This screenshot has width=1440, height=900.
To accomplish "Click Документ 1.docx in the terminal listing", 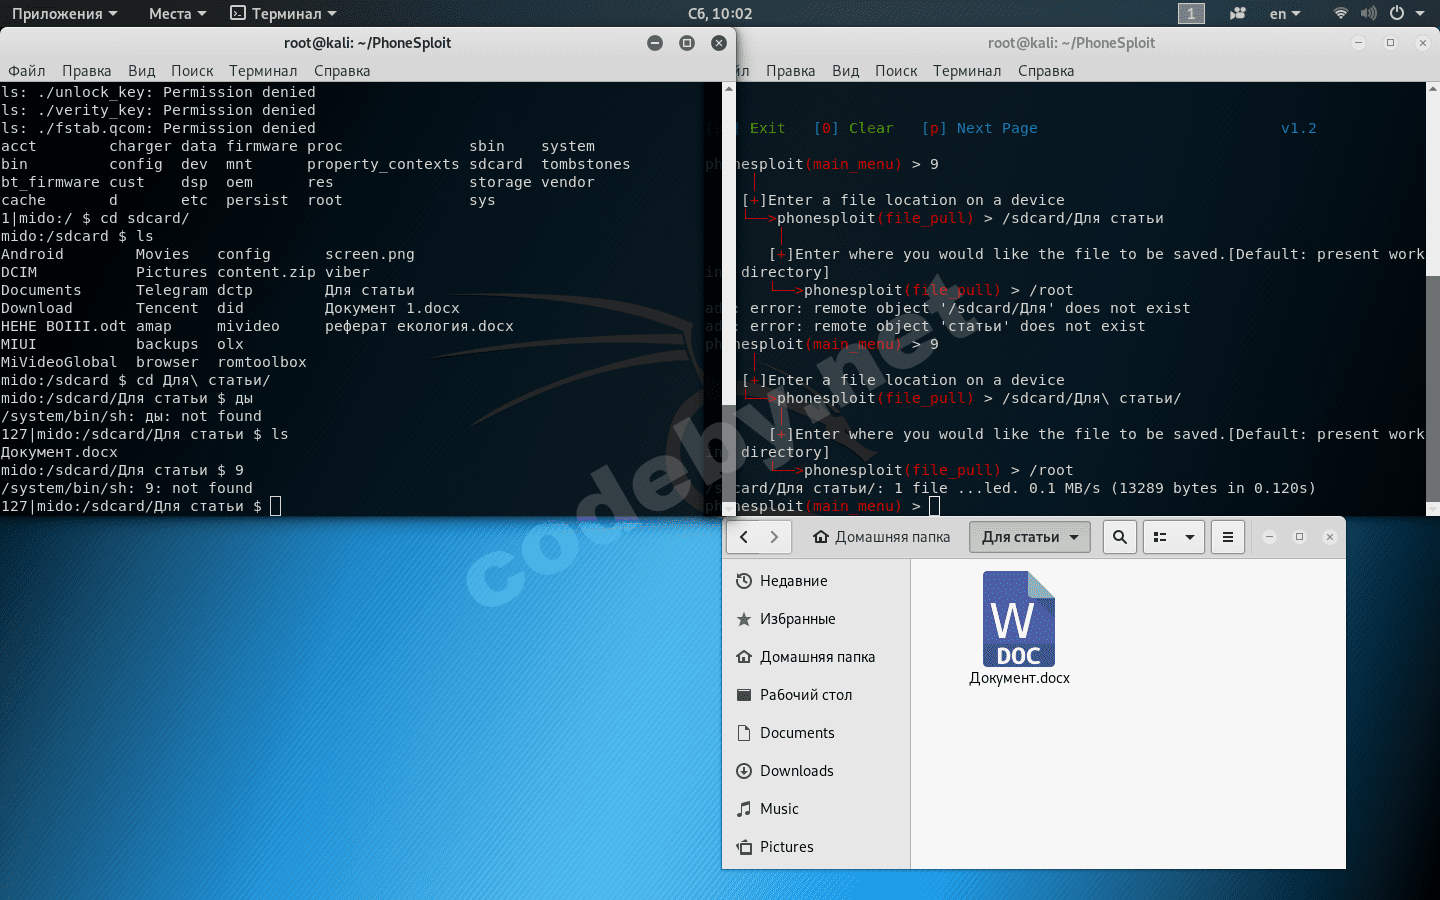I will (x=392, y=308).
